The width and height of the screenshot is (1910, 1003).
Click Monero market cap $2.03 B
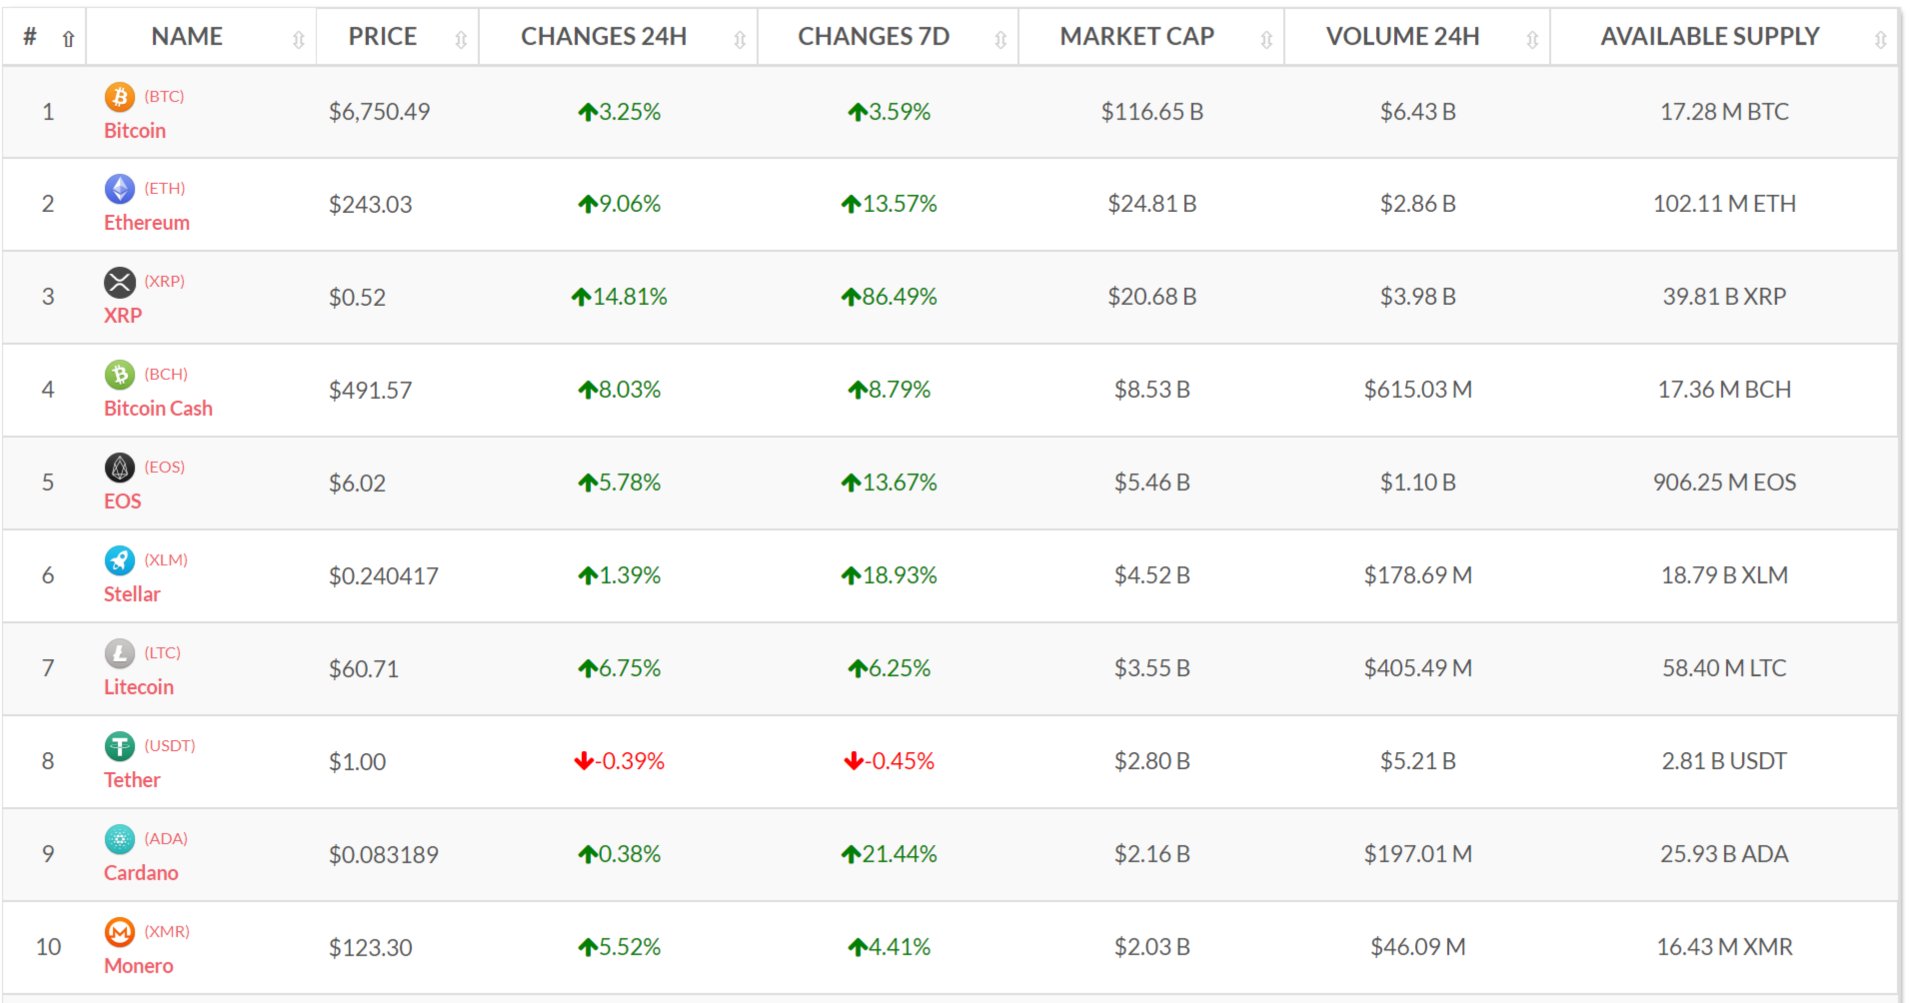1152,948
